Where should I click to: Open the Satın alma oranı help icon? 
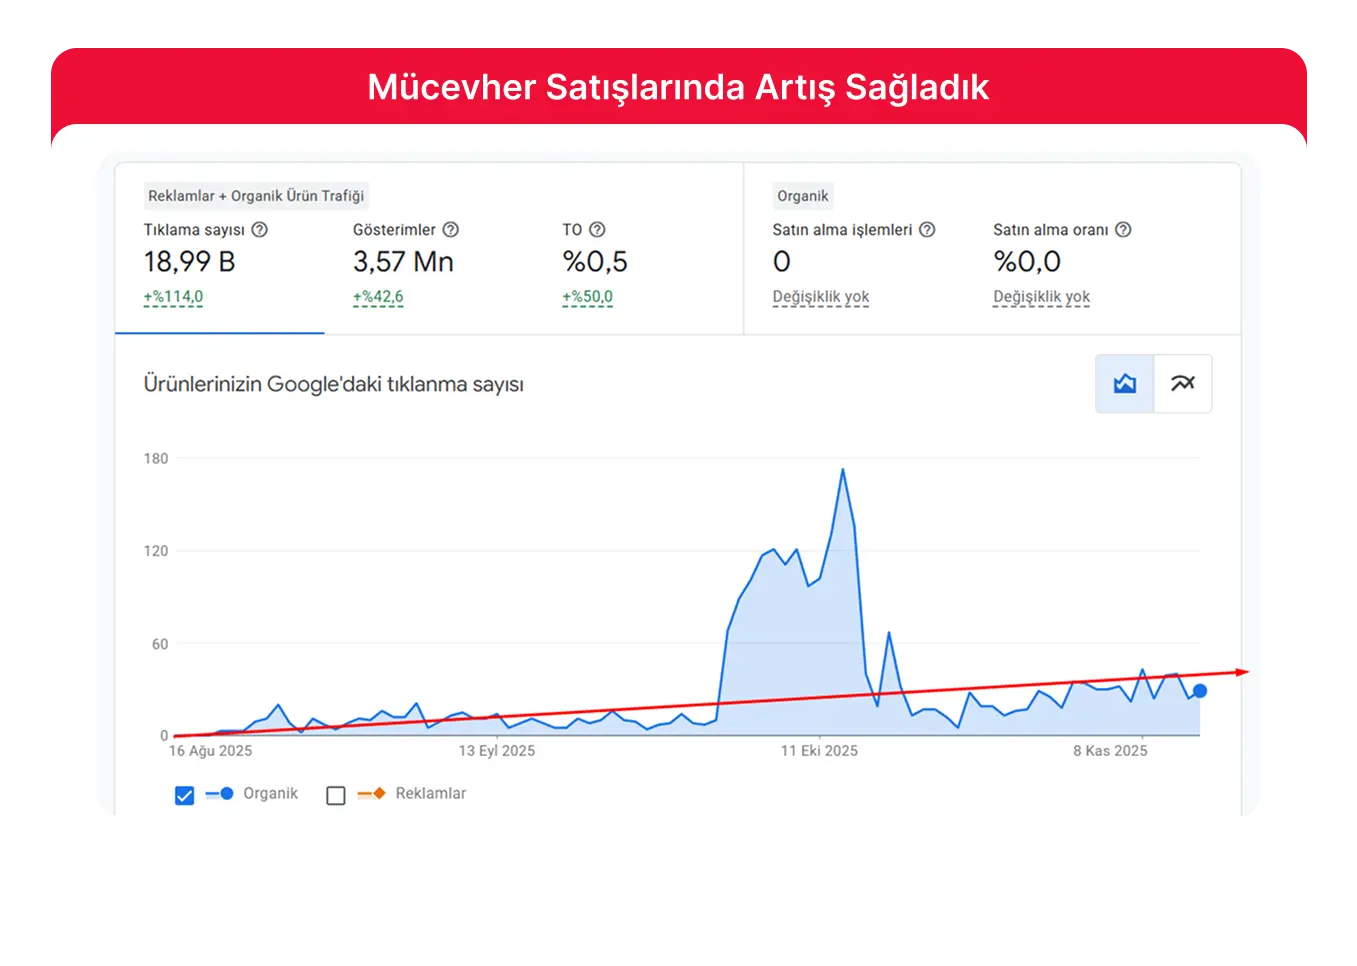tap(1123, 229)
